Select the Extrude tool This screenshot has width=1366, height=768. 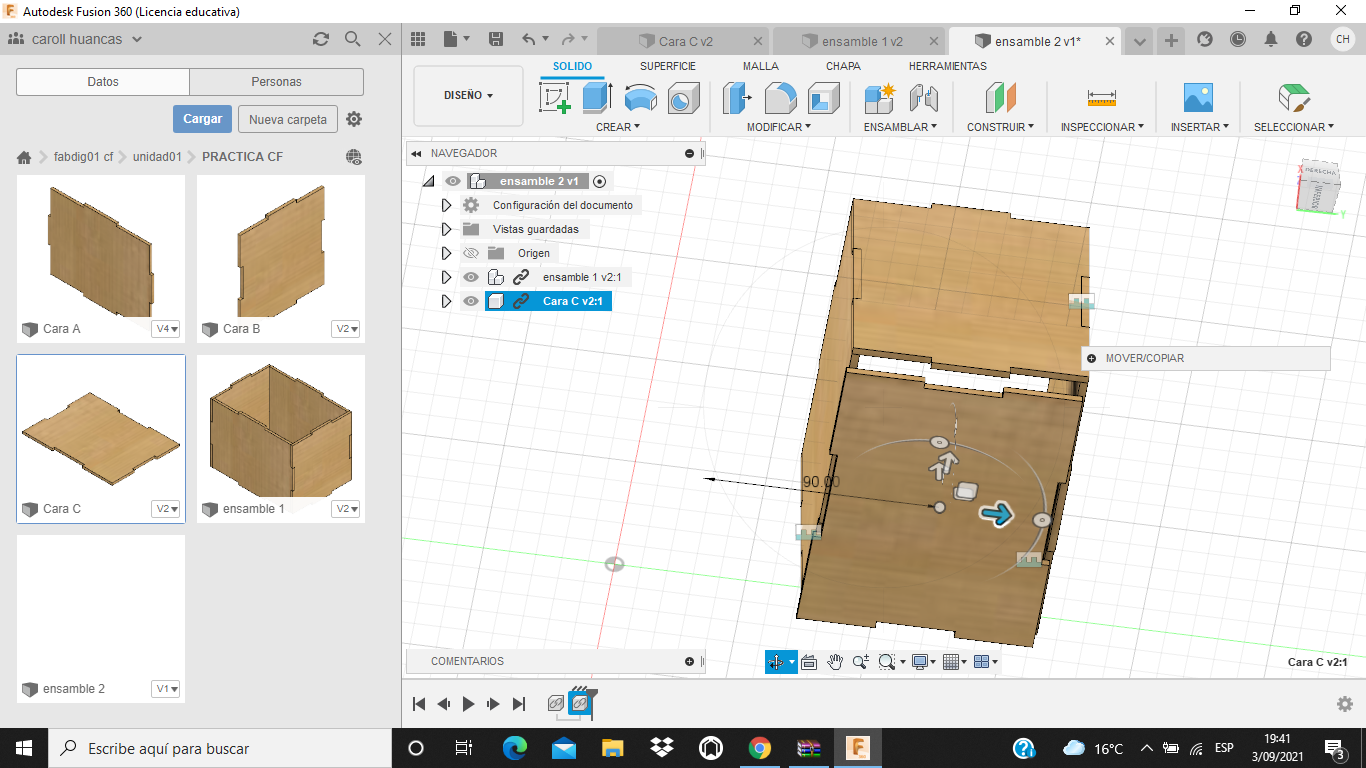(597, 98)
